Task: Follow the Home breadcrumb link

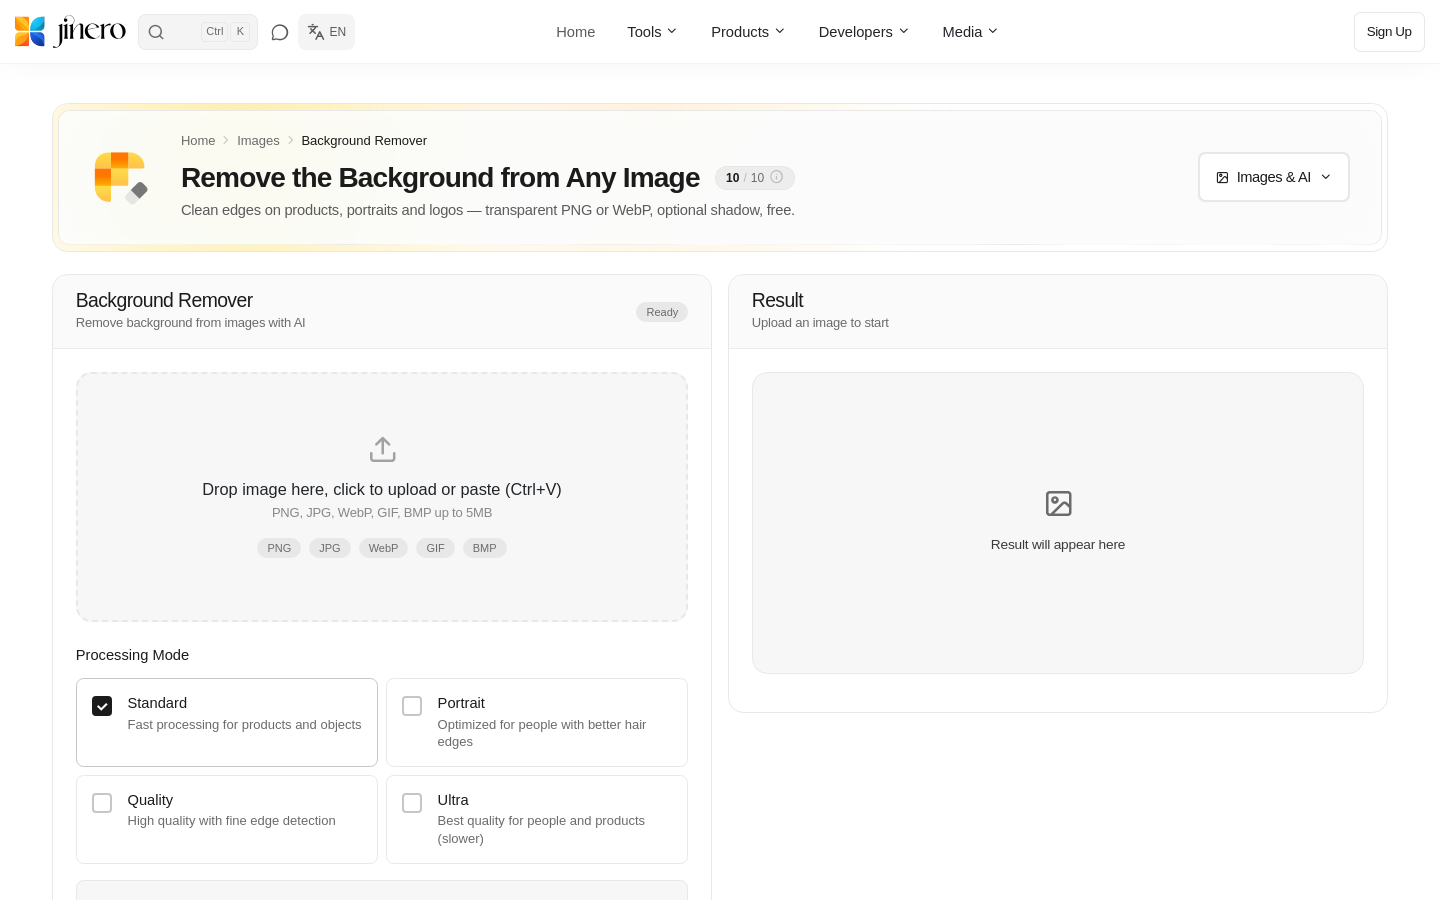Action: click(198, 141)
